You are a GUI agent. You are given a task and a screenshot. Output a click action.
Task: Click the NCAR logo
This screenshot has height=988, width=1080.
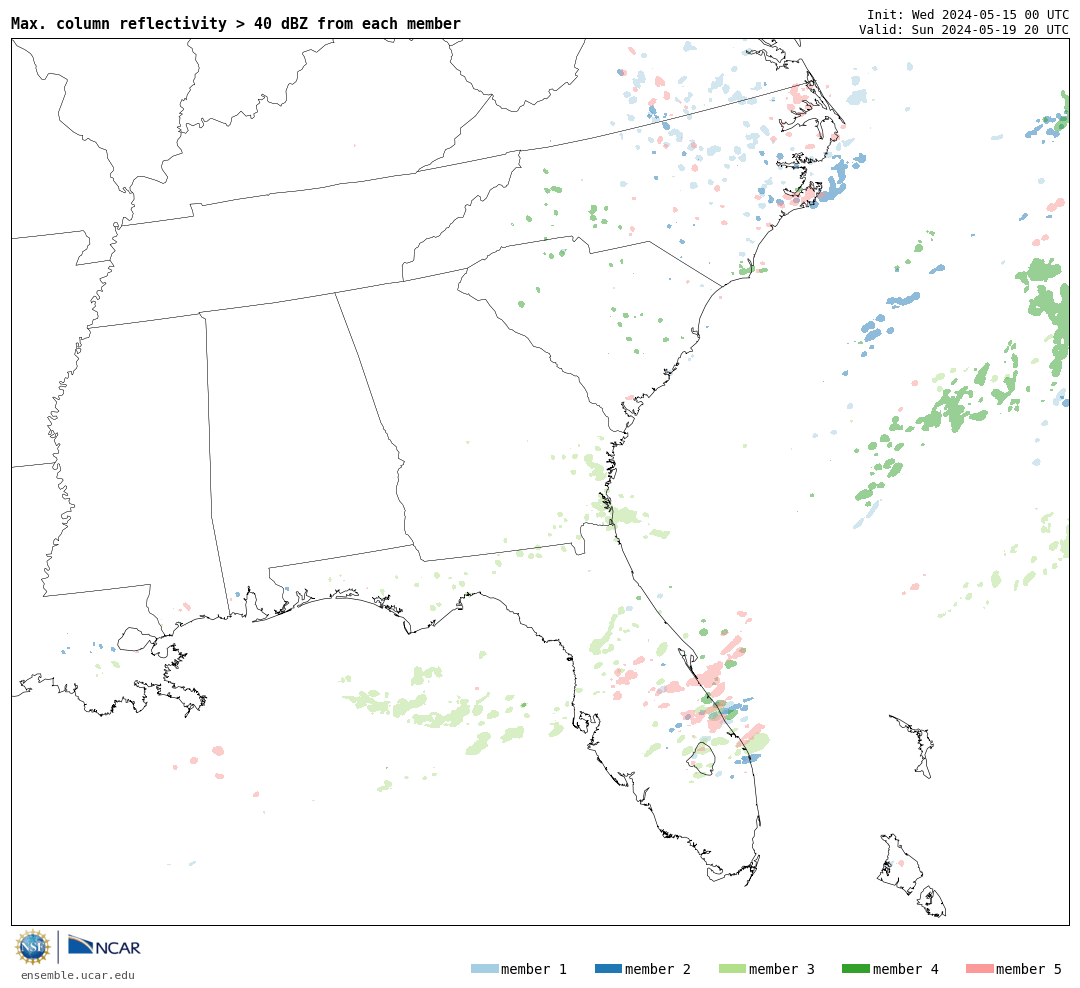point(104,945)
